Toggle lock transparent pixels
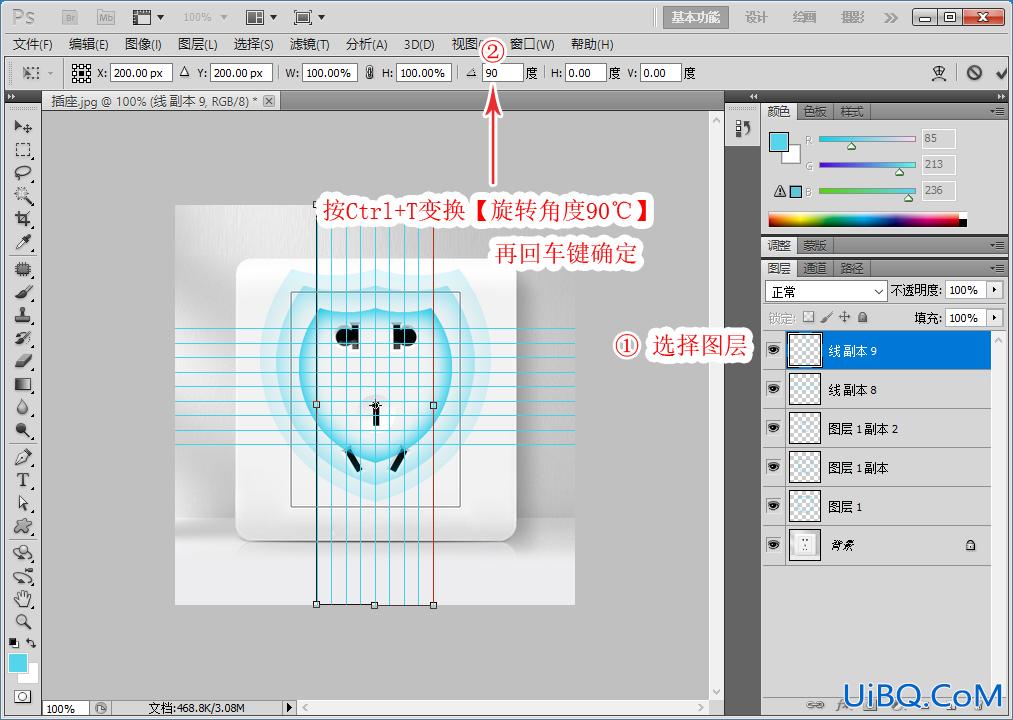The height and width of the screenshot is (720, 1013). pyautogui.click(x=808, y=317)
